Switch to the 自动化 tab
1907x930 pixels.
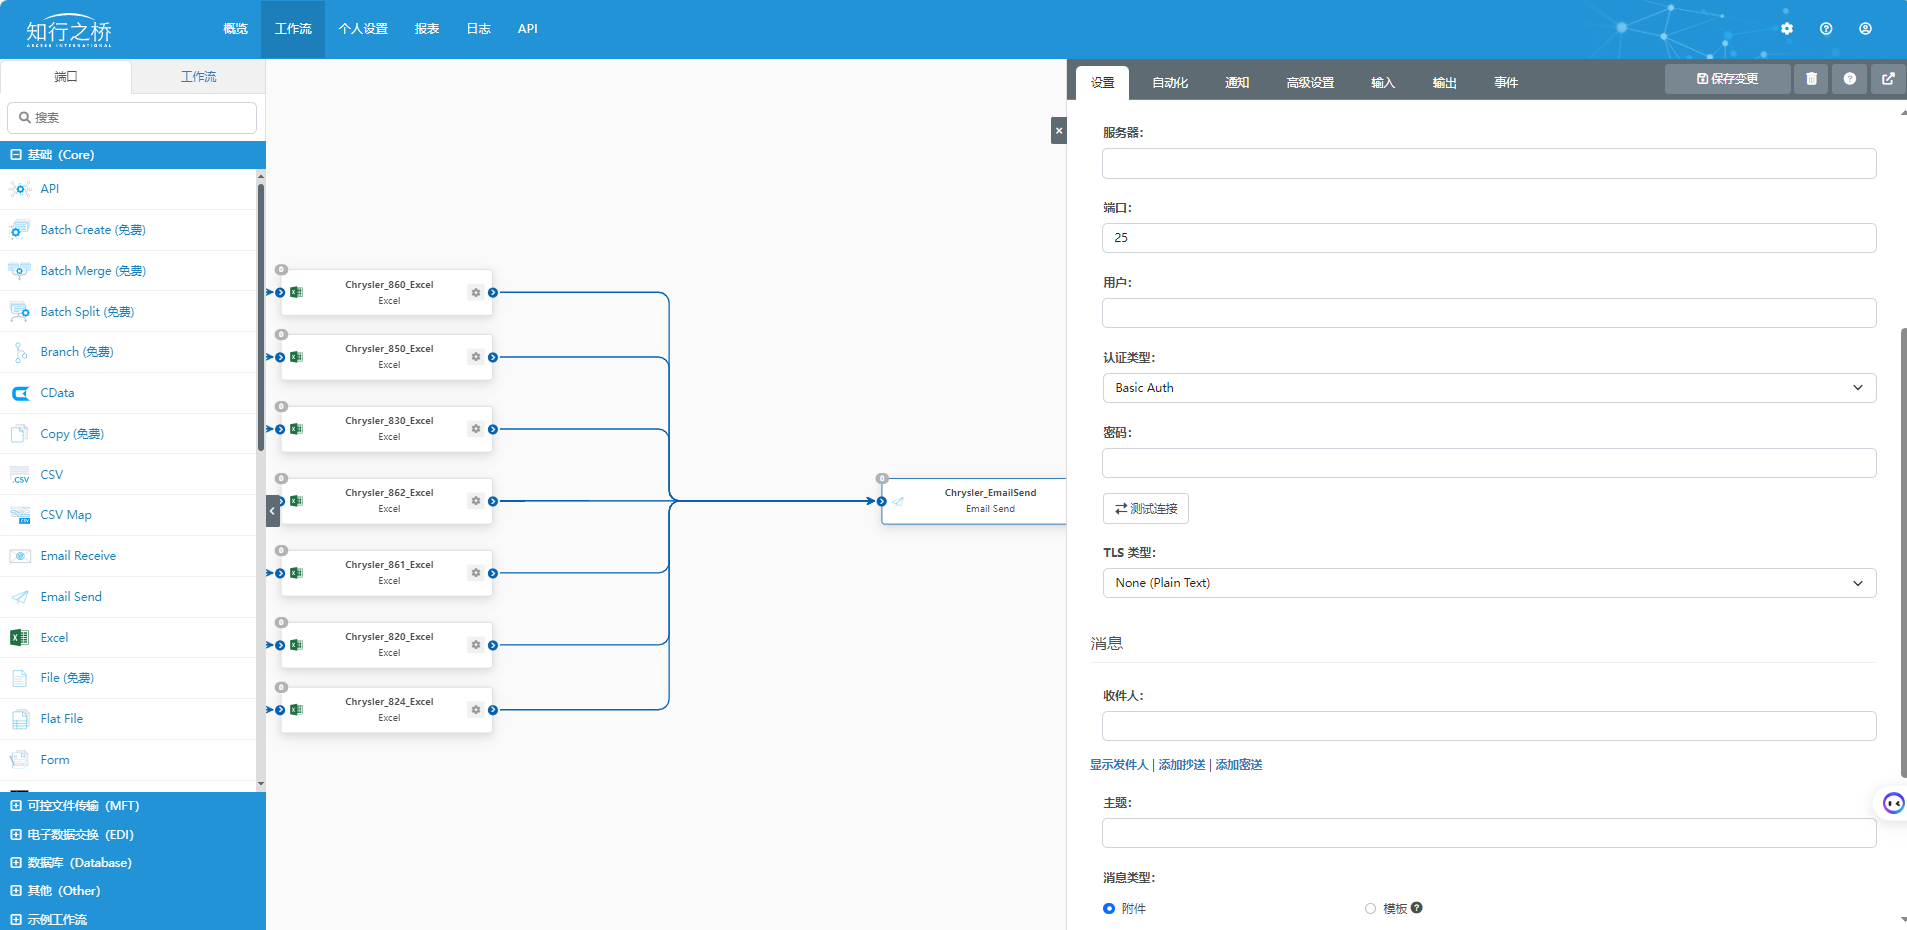coord(1169,83)
